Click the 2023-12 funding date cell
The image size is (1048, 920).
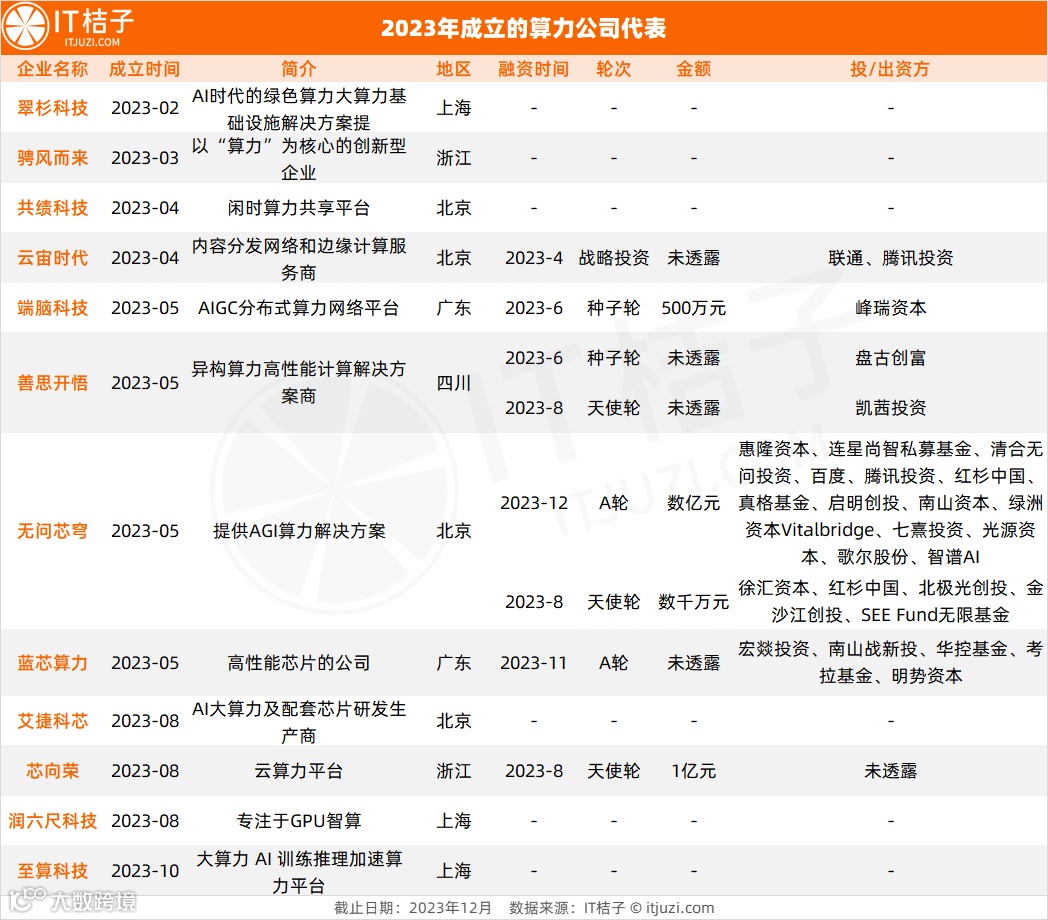[x=534, y=503]
